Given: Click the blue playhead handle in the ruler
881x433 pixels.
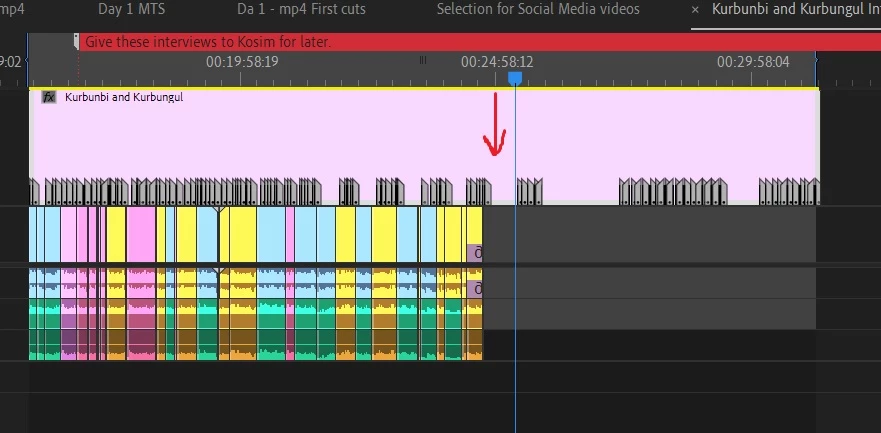Looking at the screenshot, I should pyautogui.click(x=515, y=78).
